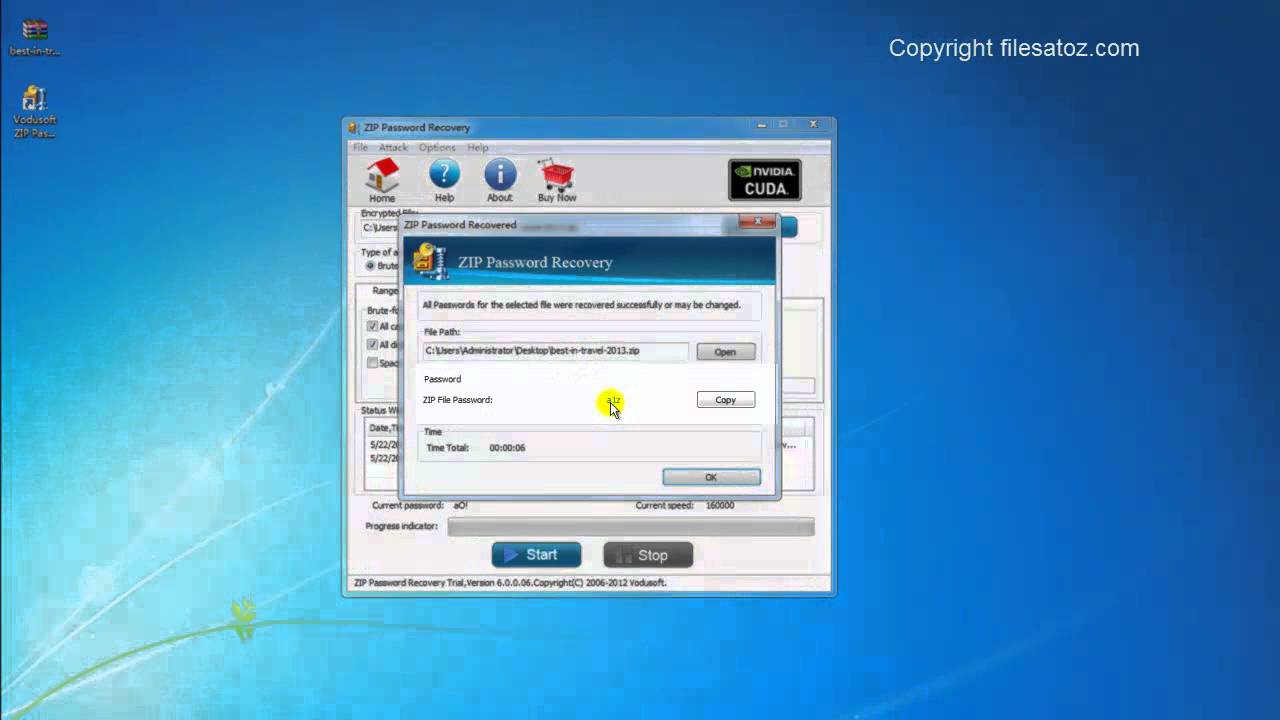Image resolution: width=1280 pixels, height=720 pixels.
Task: Click the padlock zip icon in dialog header
Action: tap(430, 260)
